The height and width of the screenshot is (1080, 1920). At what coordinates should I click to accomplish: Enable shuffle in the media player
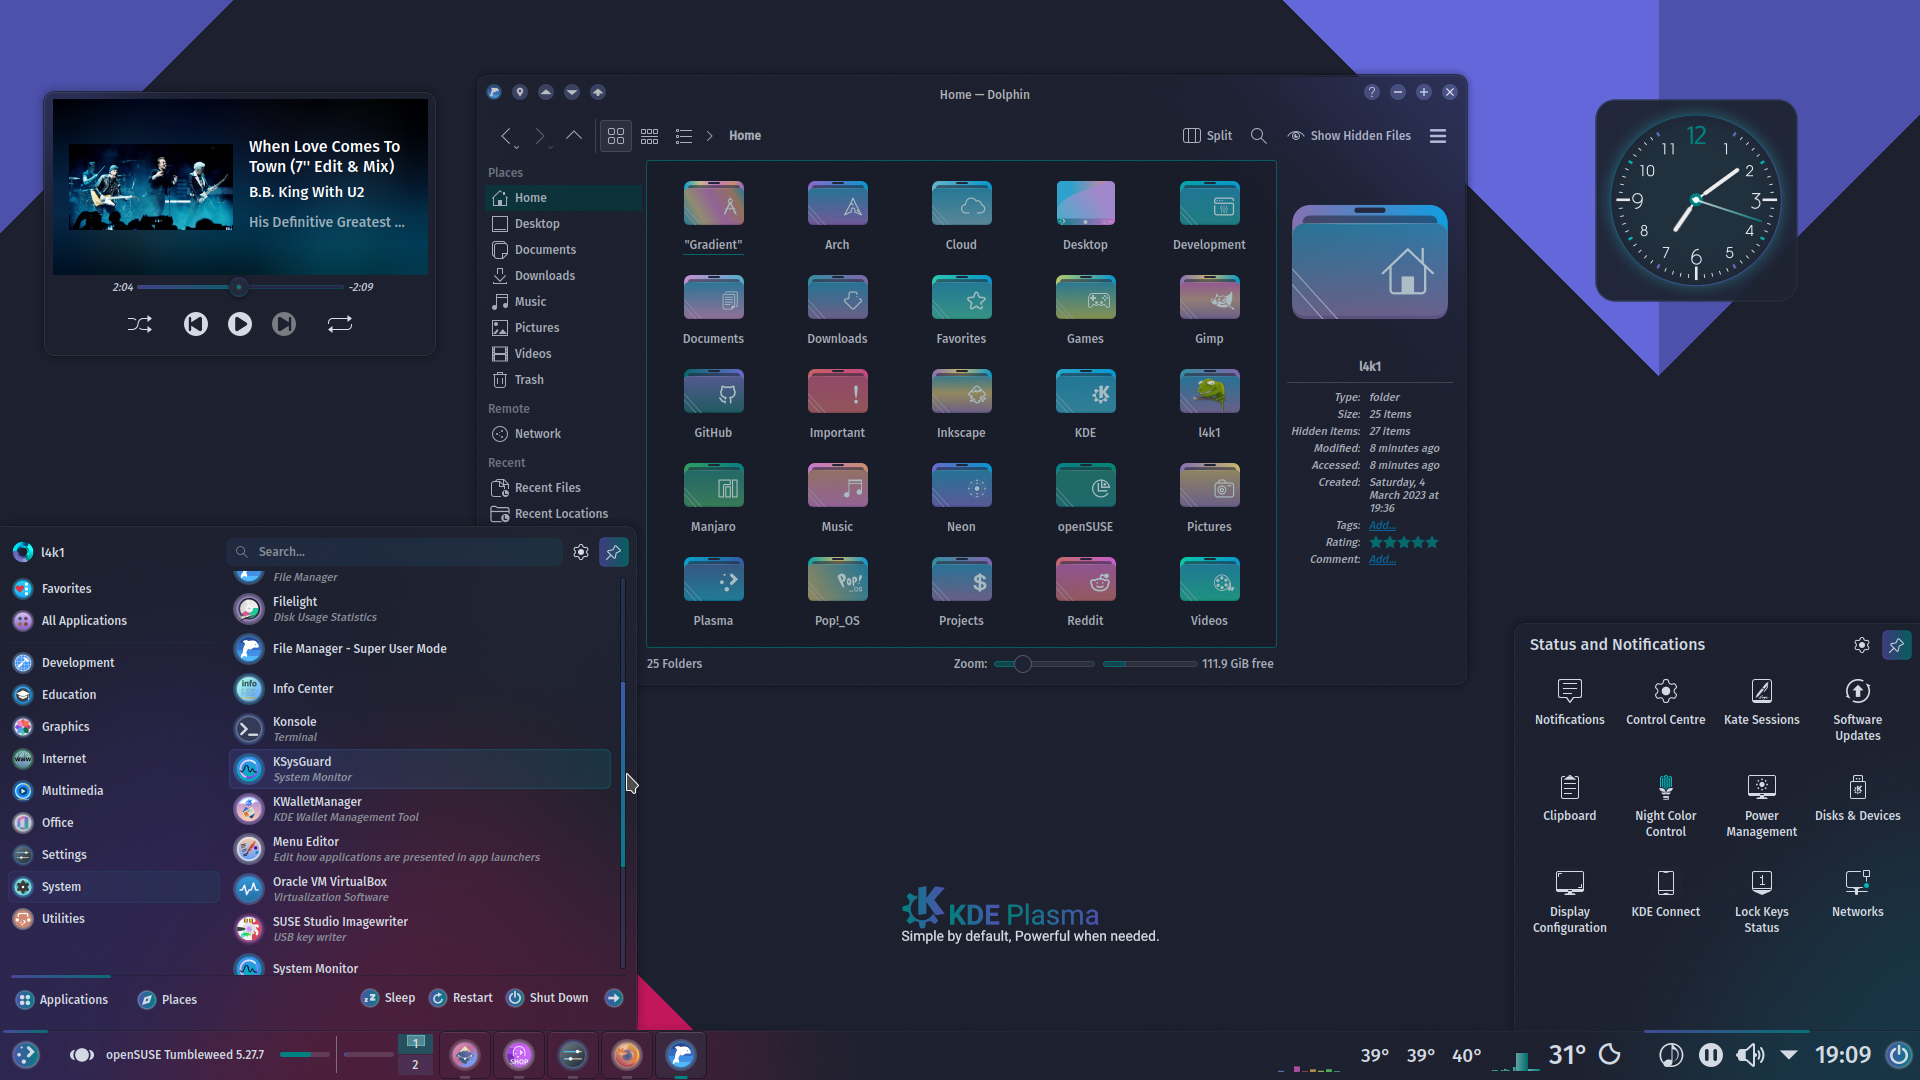tap(140, 324)
